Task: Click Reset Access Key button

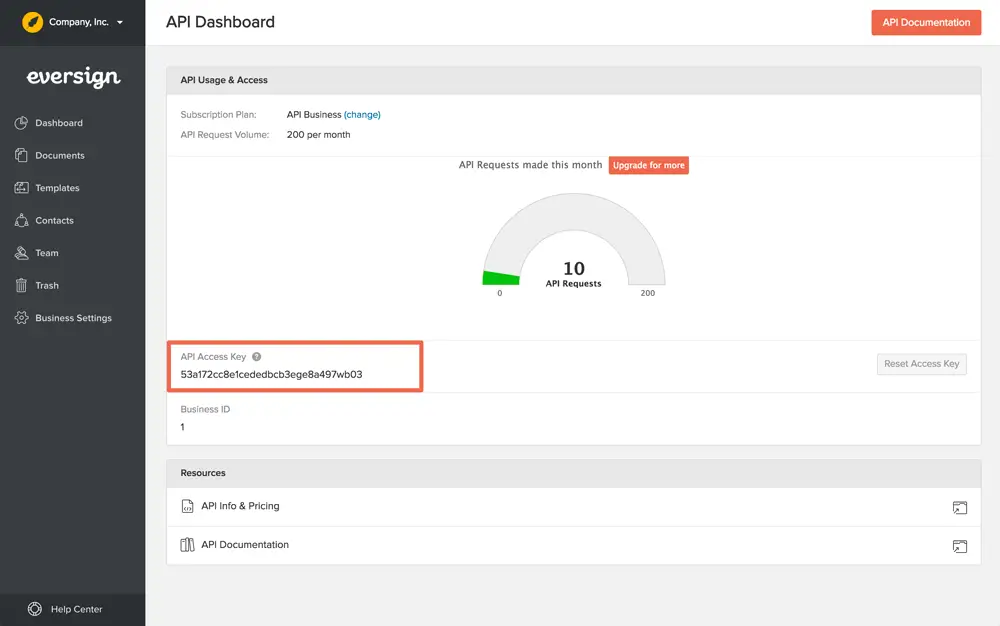Action: 922,364
